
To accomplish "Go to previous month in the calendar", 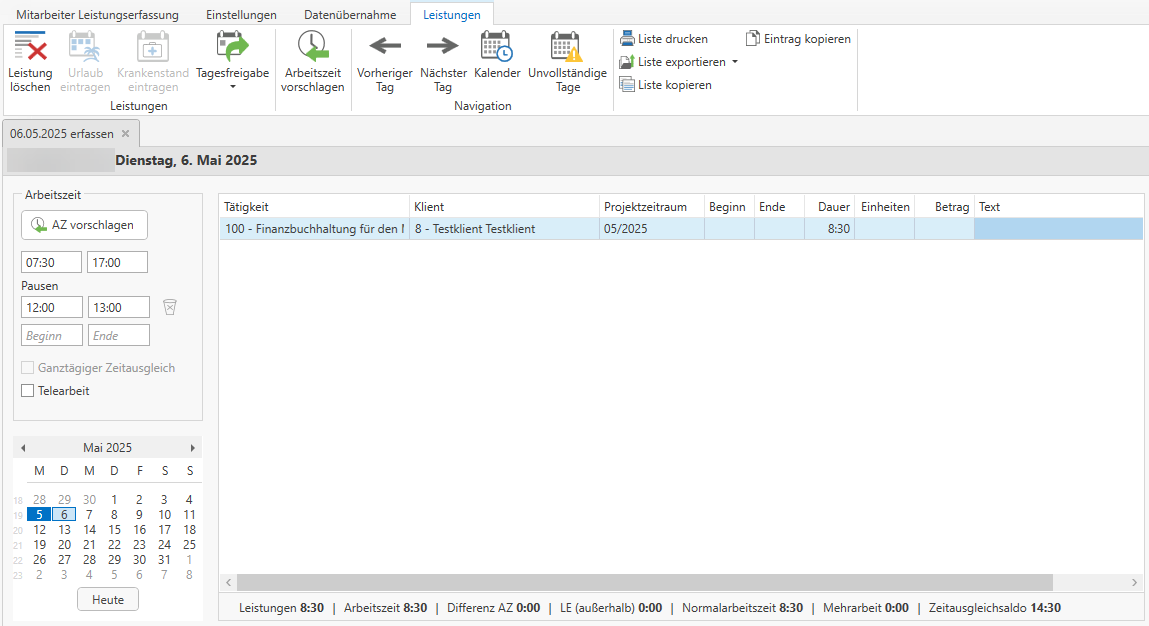I will [x=23, y=448].
